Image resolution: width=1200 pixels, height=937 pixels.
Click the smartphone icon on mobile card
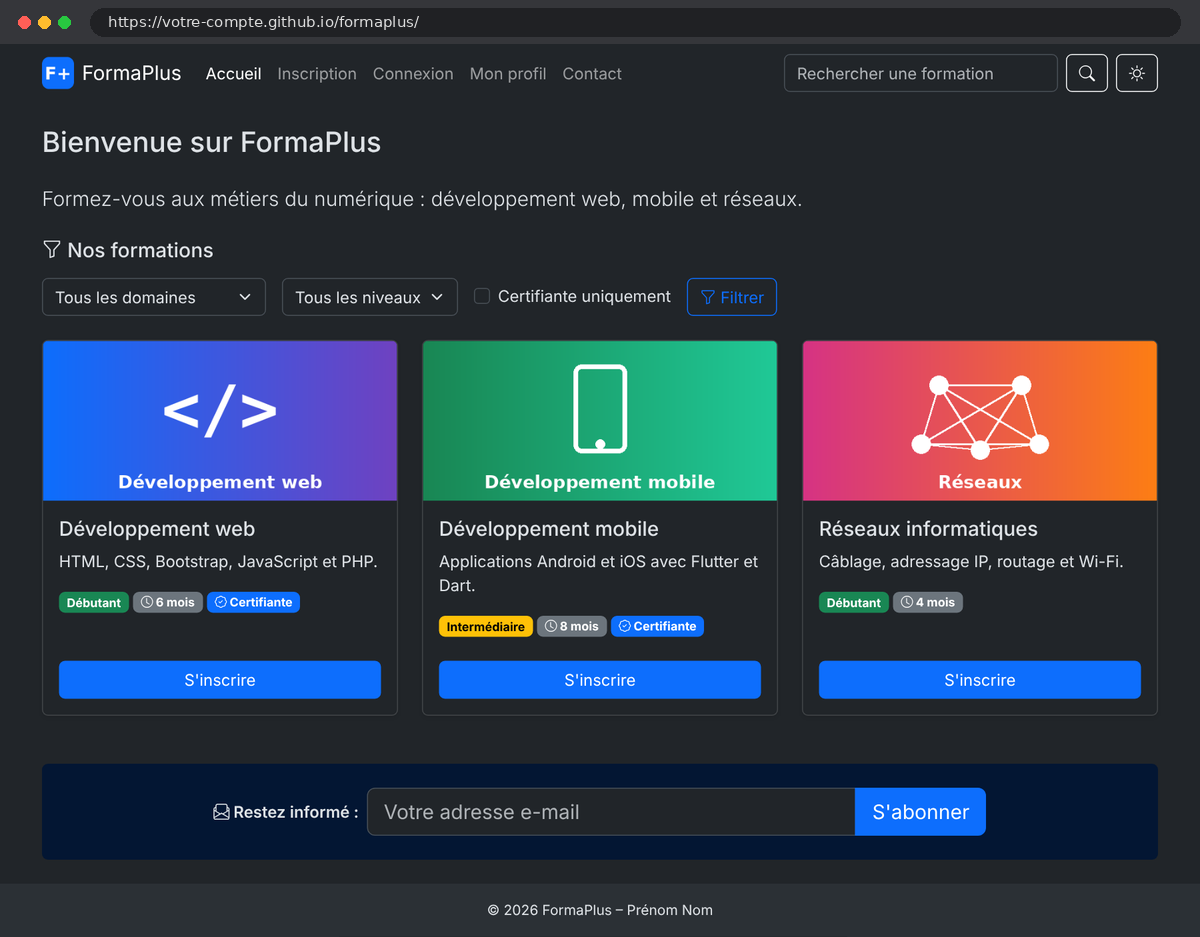600,408
